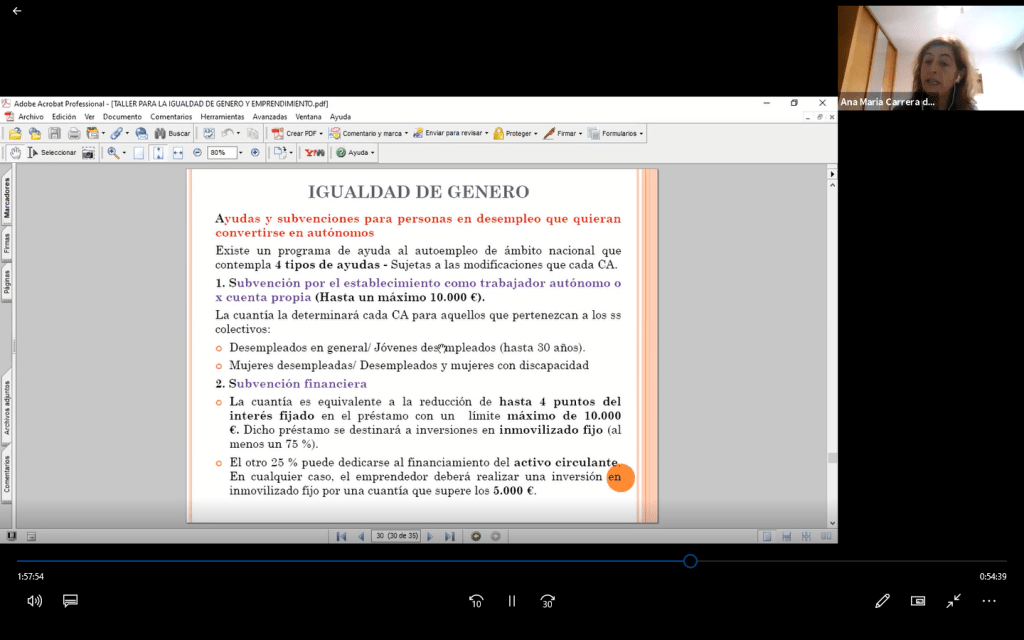Mute the video volume
Viewport: 1024px width, 640px height.
tap(35, 601)
